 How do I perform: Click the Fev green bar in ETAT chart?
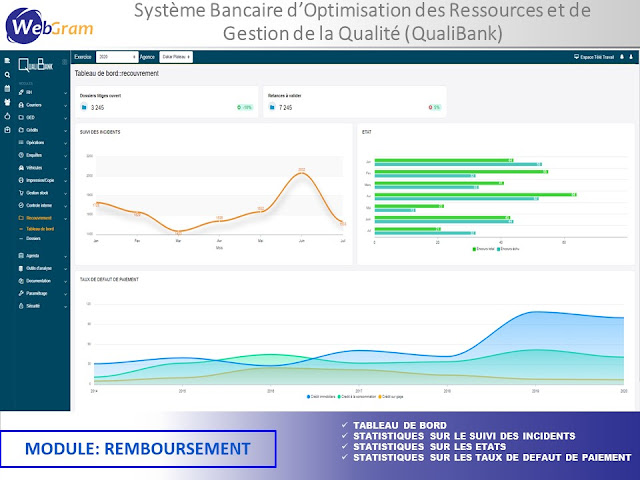(461, 172)
